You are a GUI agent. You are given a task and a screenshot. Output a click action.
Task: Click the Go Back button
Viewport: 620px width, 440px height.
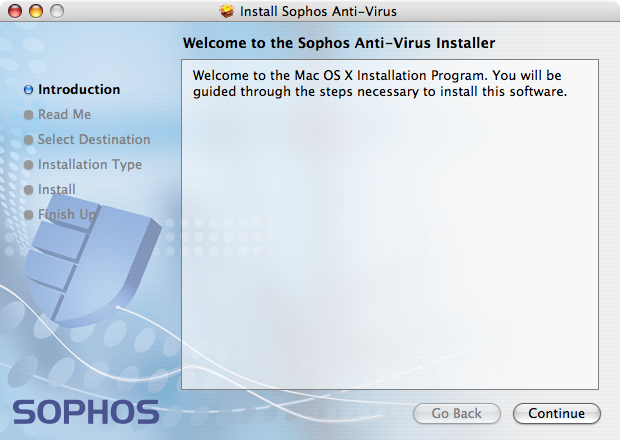click(x=457, y=414)
